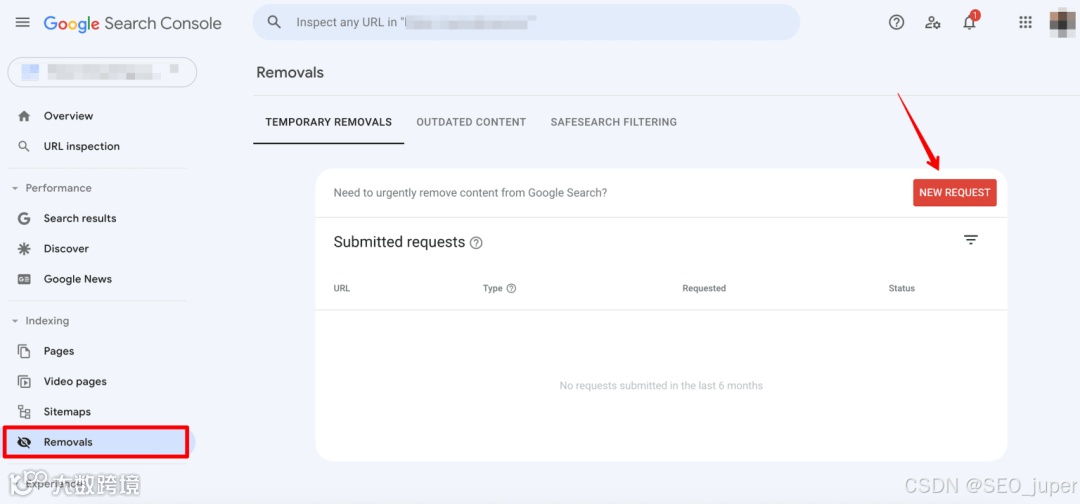Collapse the Performance section
1080x504 pixels.
click(x=16, y=188)
